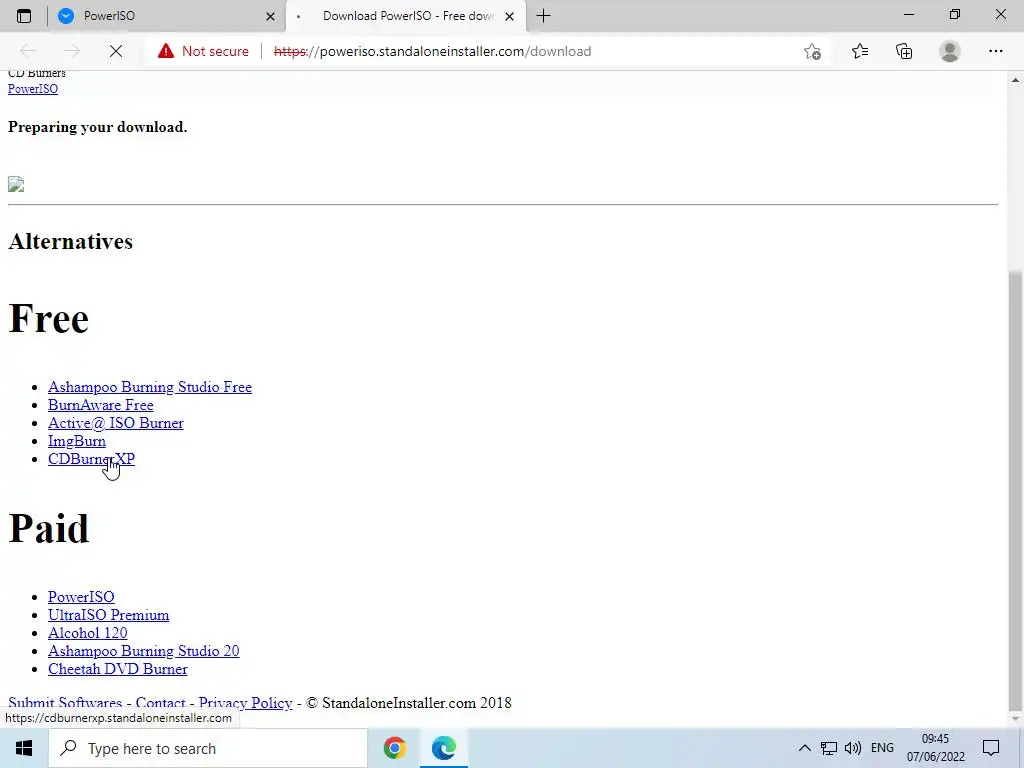This screenshot has height=768, width=1024.
Task: Open the PowerISO link under Paid
Action: point(81,597)
